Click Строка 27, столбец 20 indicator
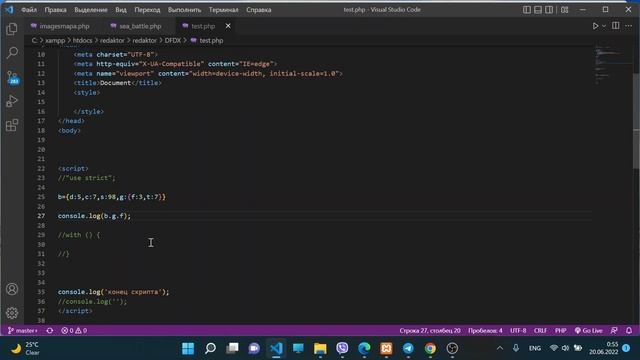This screenshot has height=360, width=640. [x=430, y=330]
